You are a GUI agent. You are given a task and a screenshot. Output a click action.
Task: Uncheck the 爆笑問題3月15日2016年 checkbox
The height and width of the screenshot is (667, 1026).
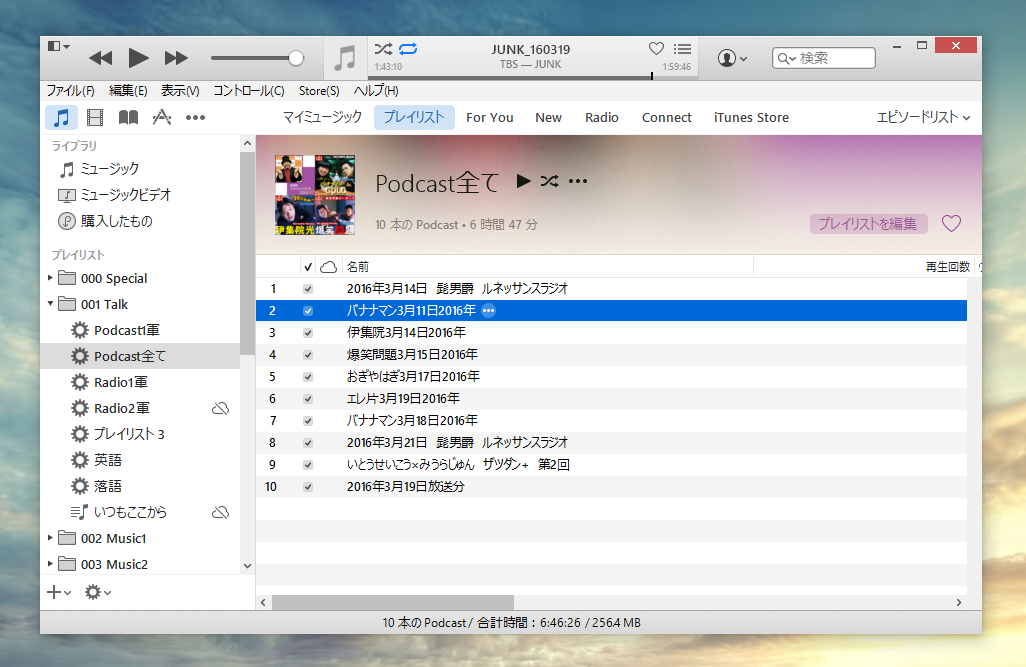(x=308, y=355)
